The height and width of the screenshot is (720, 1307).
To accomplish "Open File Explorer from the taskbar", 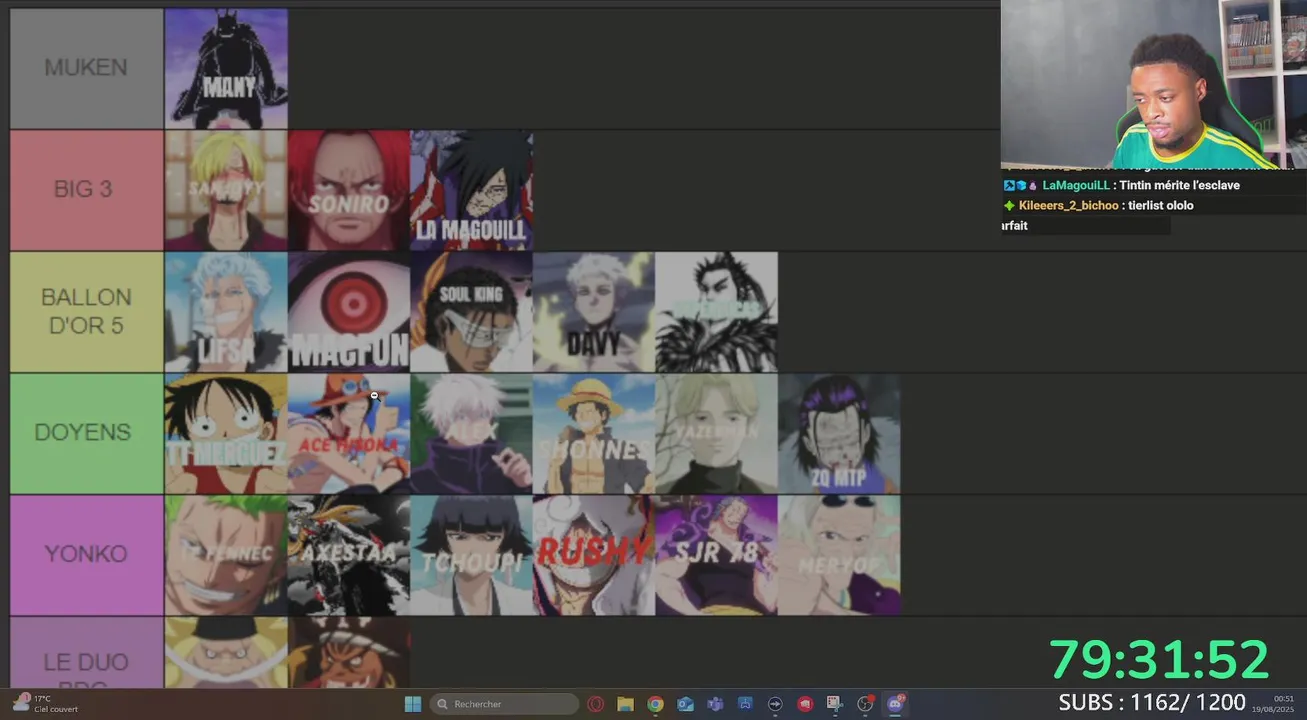I will (625, 704).
